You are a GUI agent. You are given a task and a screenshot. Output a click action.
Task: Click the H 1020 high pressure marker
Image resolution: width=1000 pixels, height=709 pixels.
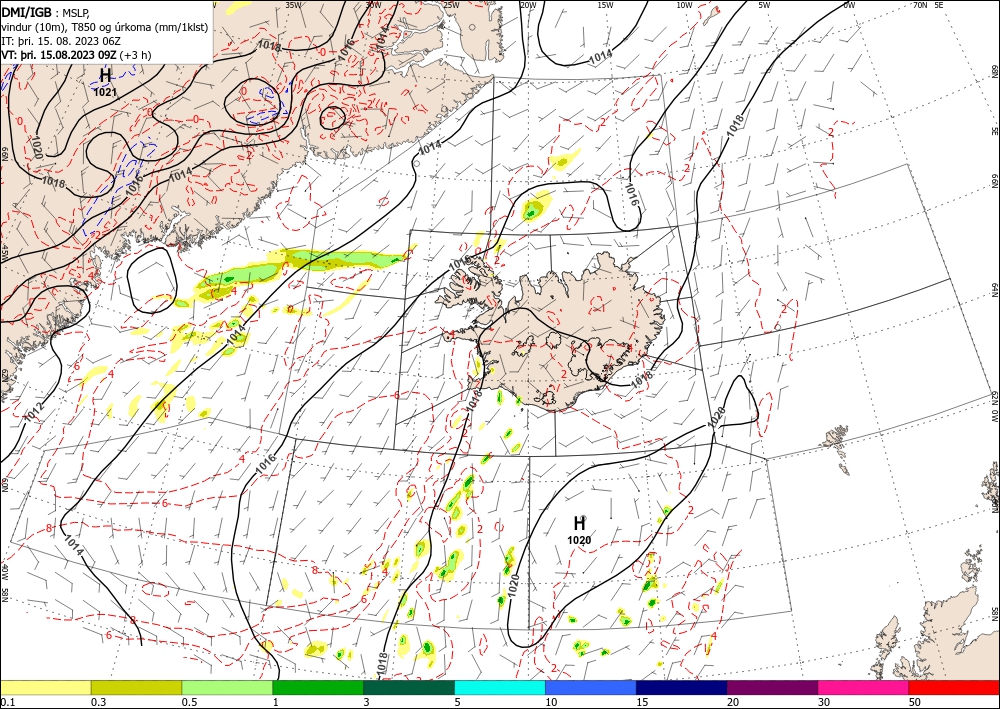point(579,530)
